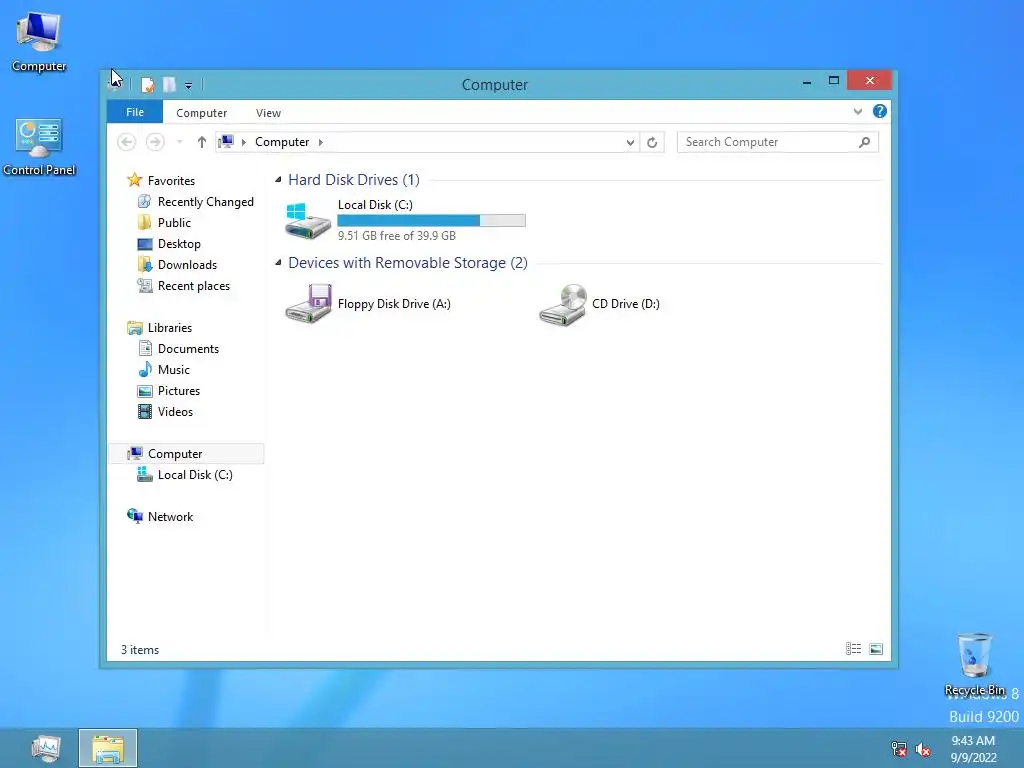Screen dimensions: 1024x768
Task: Click the search magnifier icon
Action: (865, 142)
